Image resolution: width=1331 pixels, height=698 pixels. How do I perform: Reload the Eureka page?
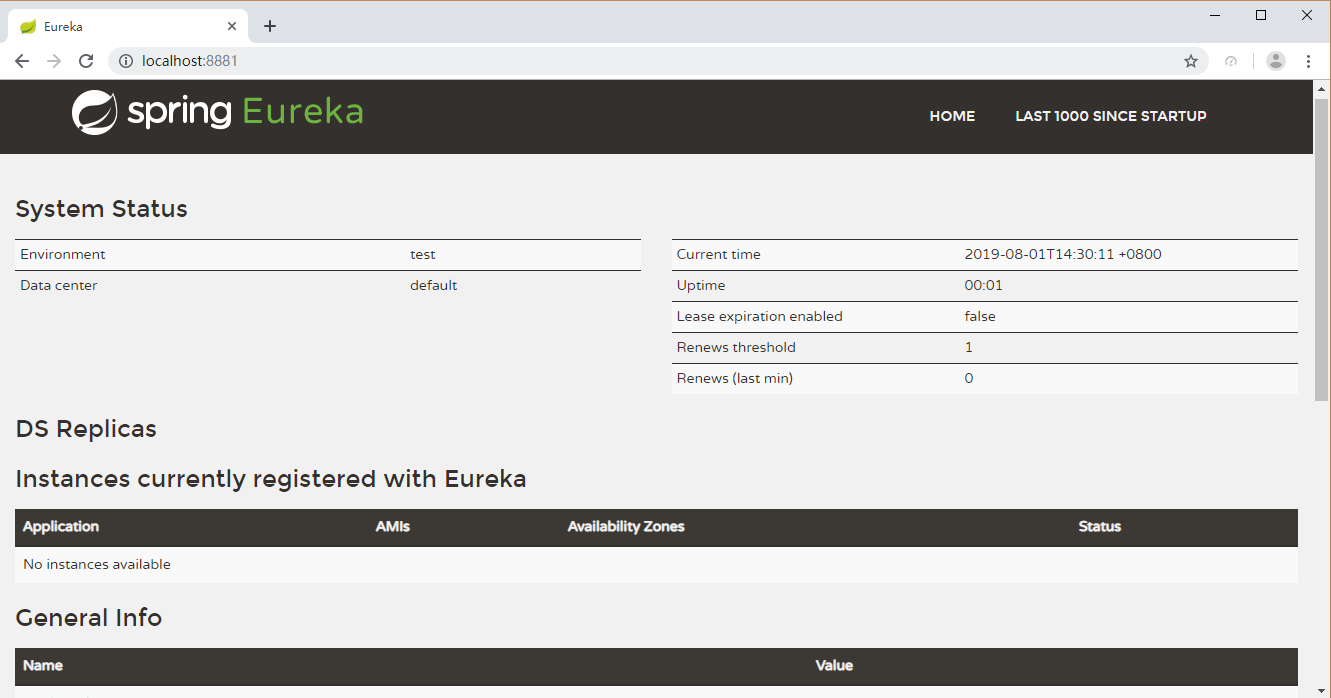(86, 61)
